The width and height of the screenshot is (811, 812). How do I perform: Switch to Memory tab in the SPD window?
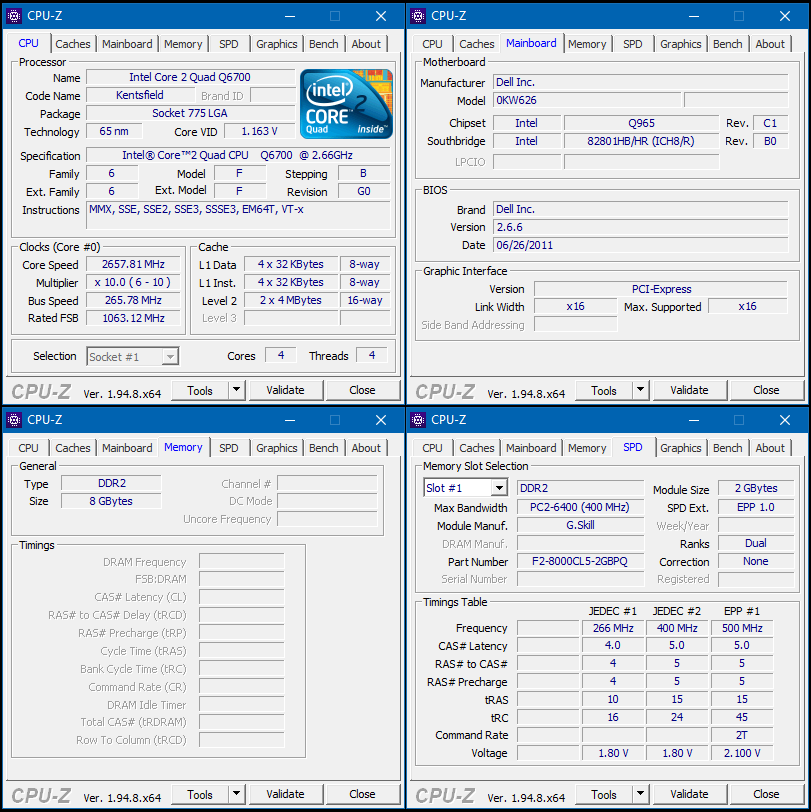click(x=587, y=448)
